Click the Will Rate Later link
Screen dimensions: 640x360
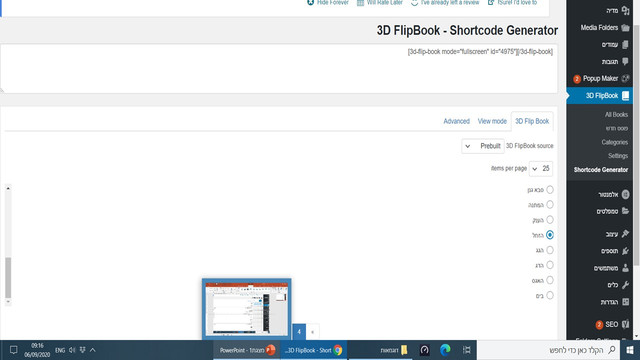(x=380, y=2)
